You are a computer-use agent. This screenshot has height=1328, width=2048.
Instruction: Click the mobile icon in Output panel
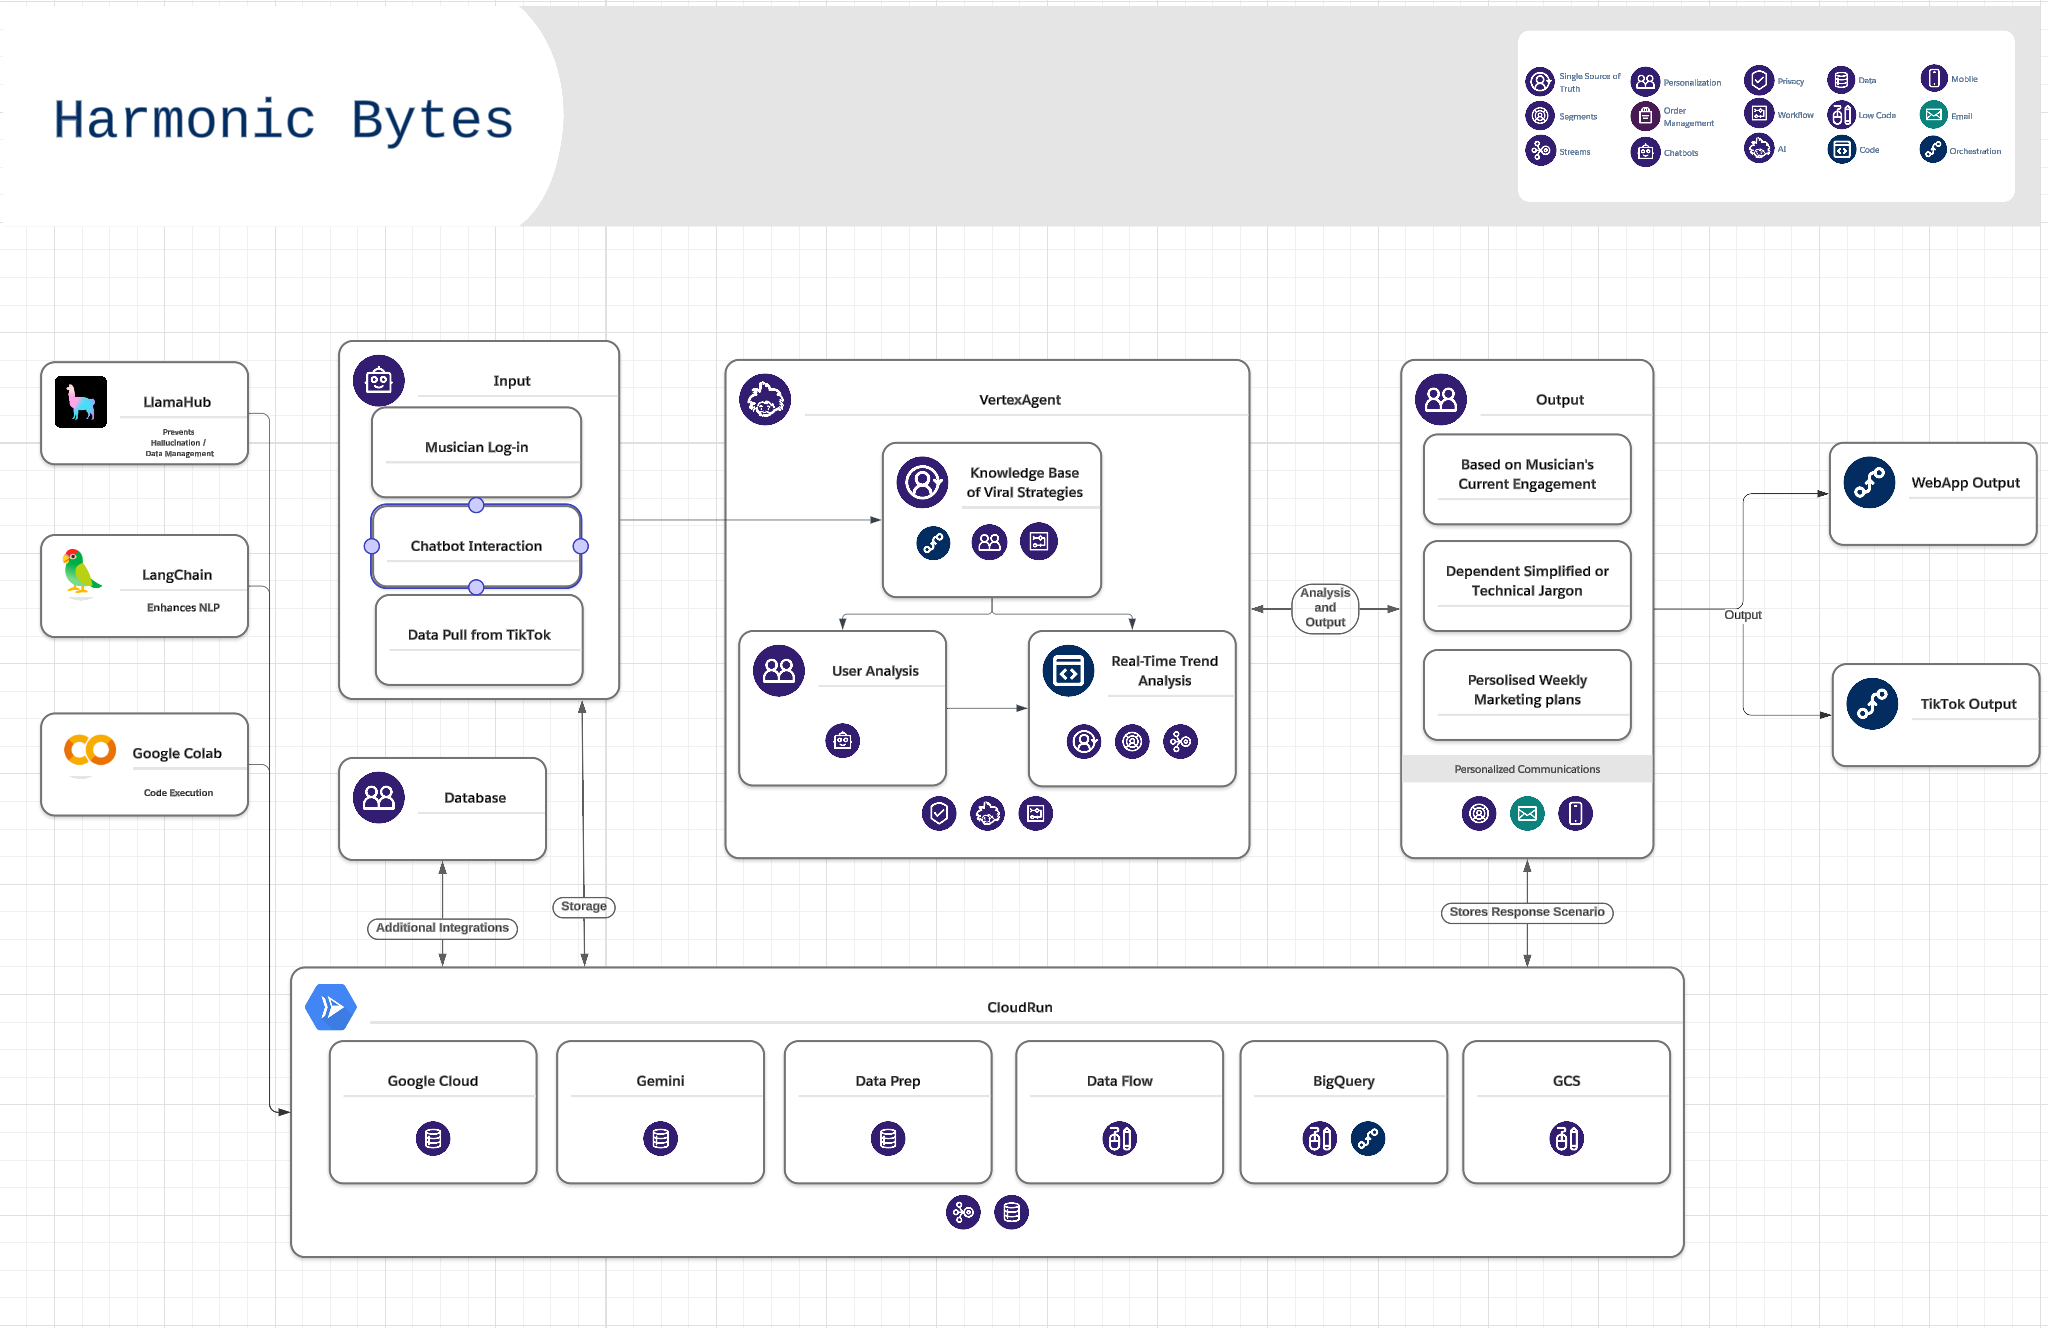click(x=1575, y=814)
